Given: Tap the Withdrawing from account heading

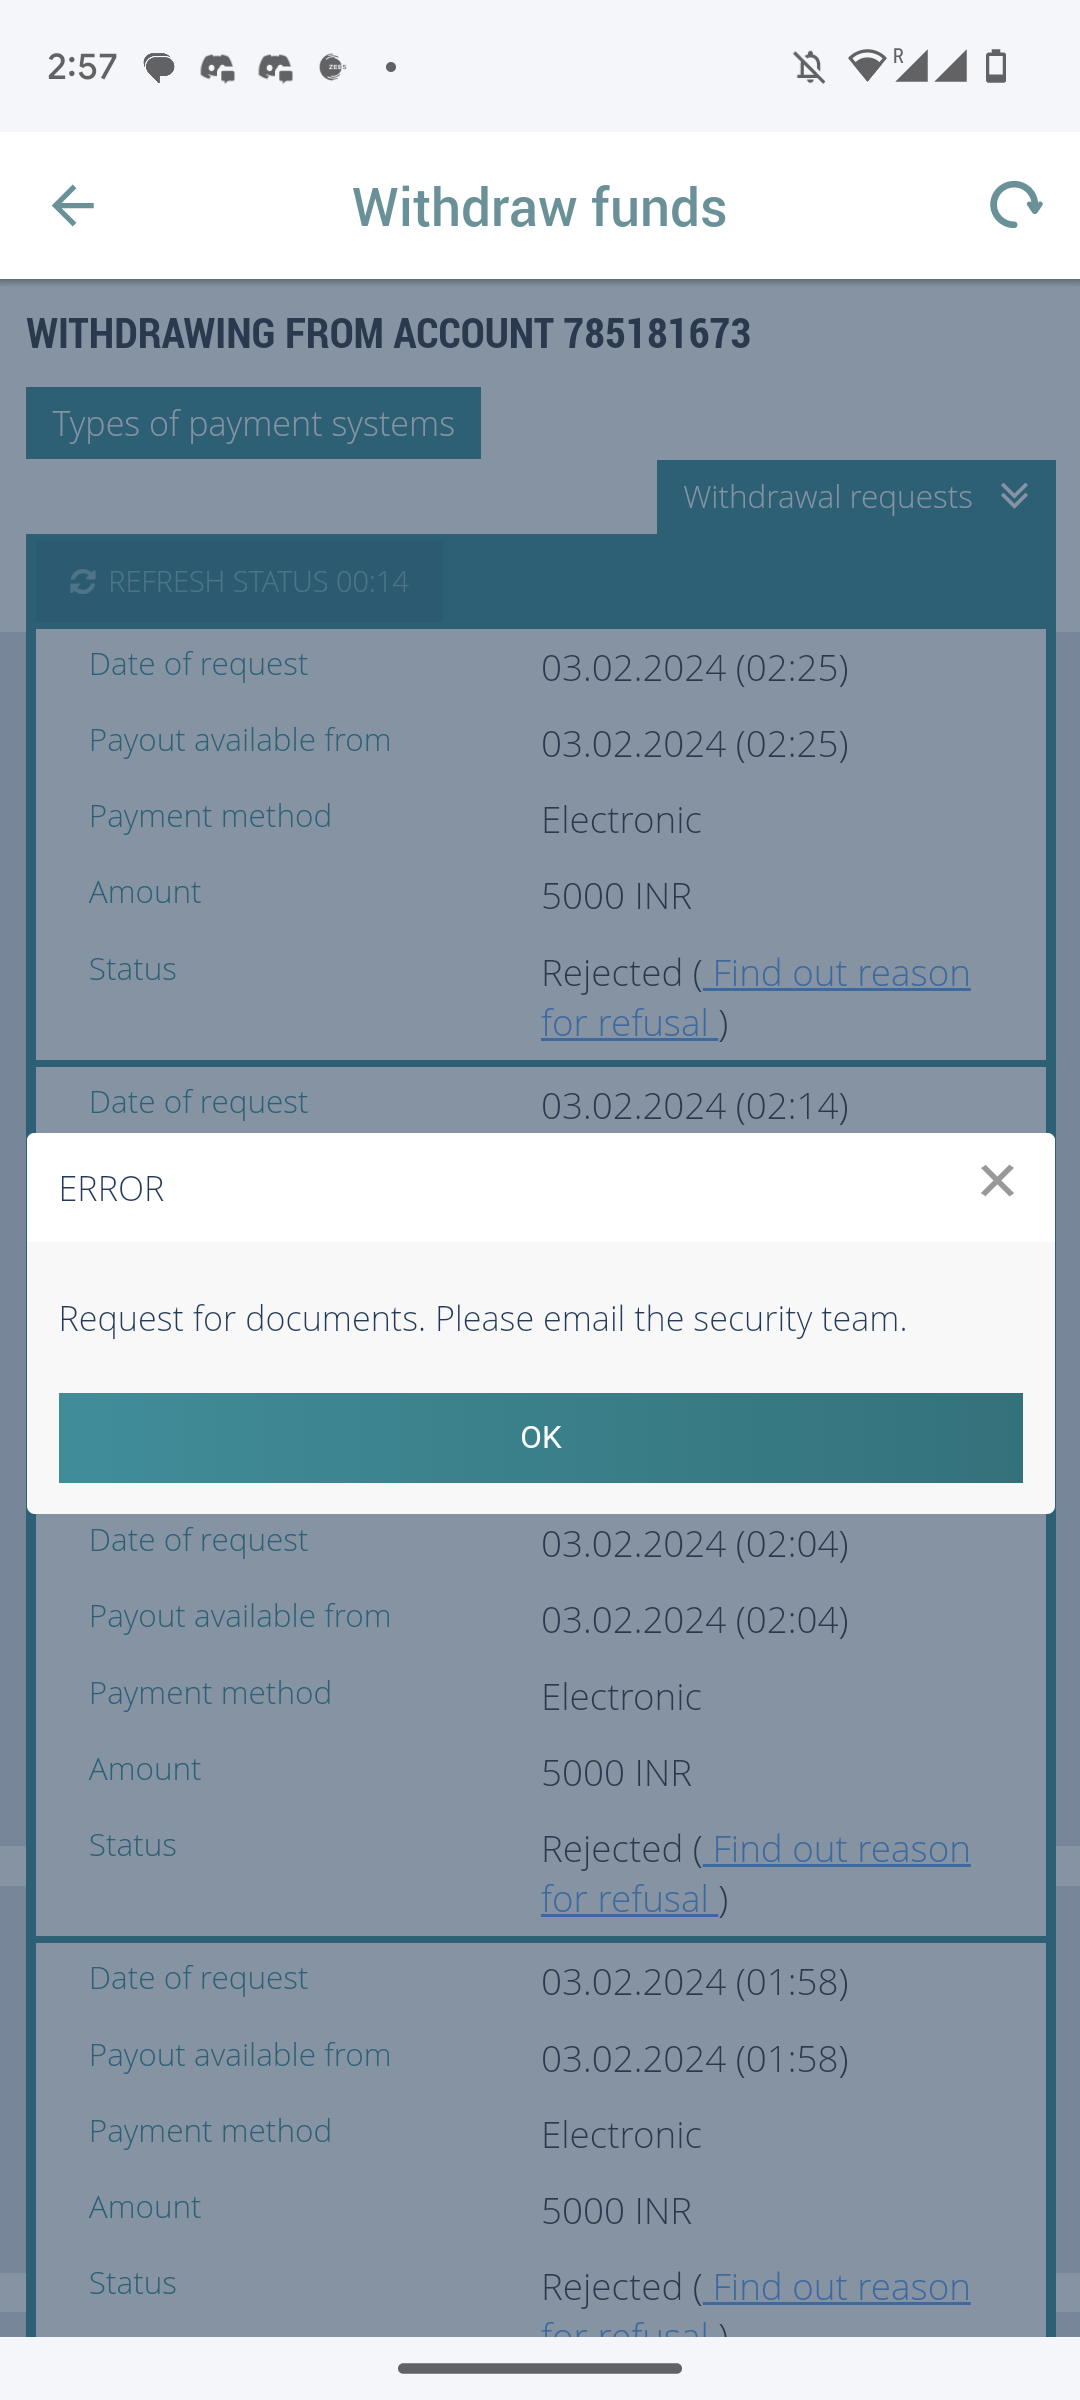Looking at the screenshot, I should (388, 333).
